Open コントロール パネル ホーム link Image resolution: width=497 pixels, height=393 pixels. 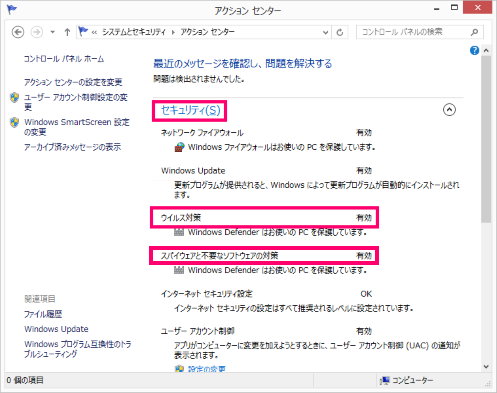64,59
